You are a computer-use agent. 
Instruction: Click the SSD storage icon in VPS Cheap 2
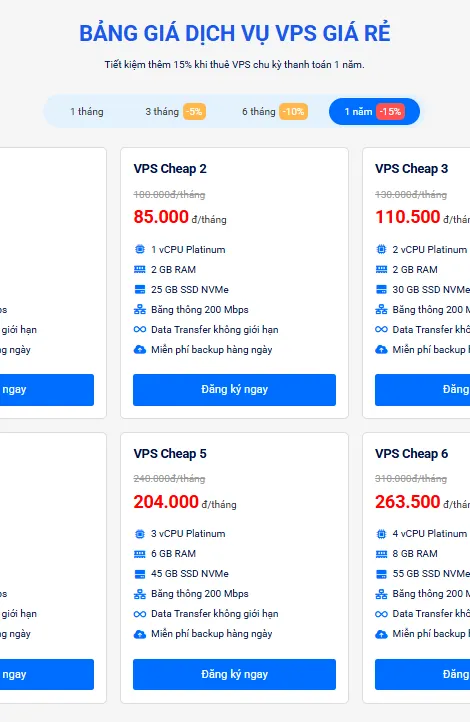coord(139,289)
